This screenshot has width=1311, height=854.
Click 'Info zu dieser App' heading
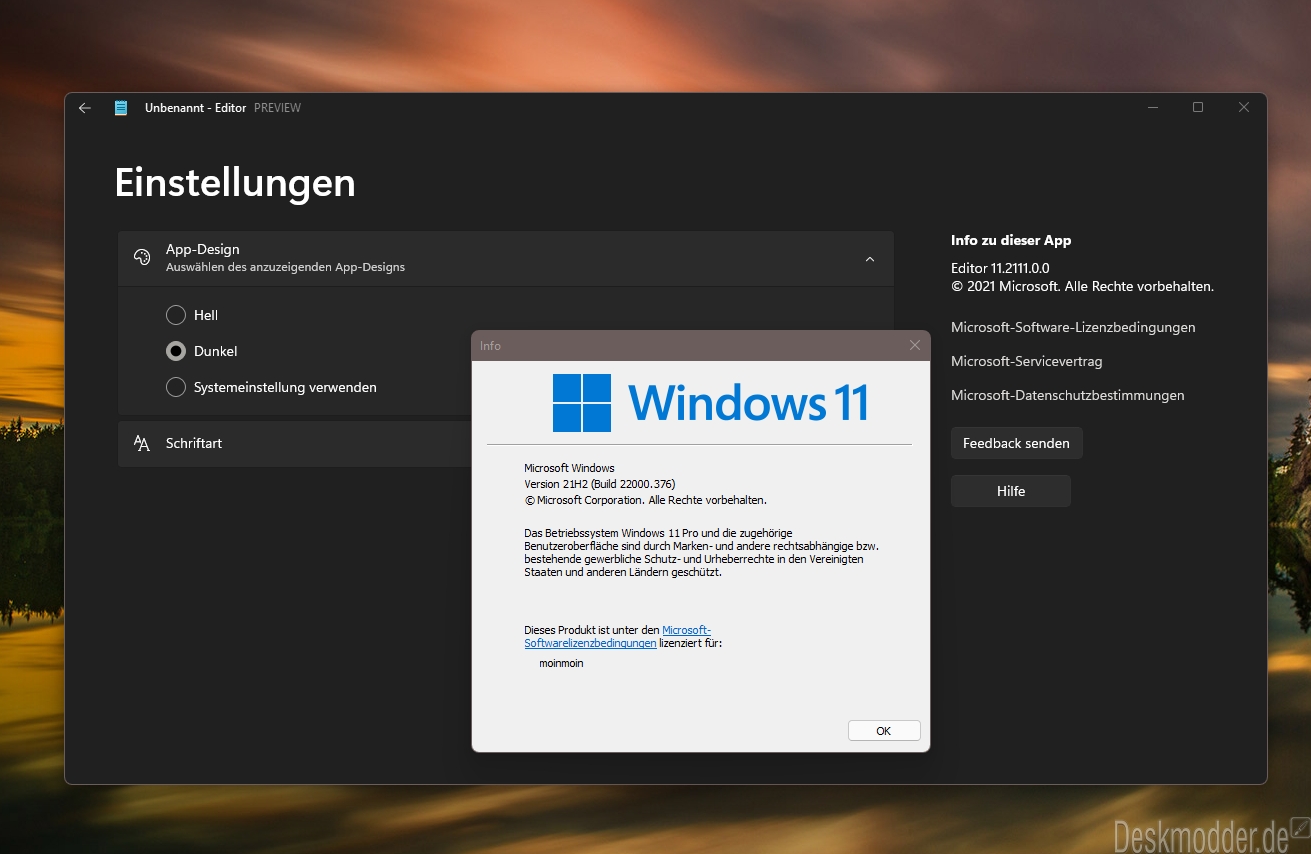pyautogui.click(x=1011, y=240)
